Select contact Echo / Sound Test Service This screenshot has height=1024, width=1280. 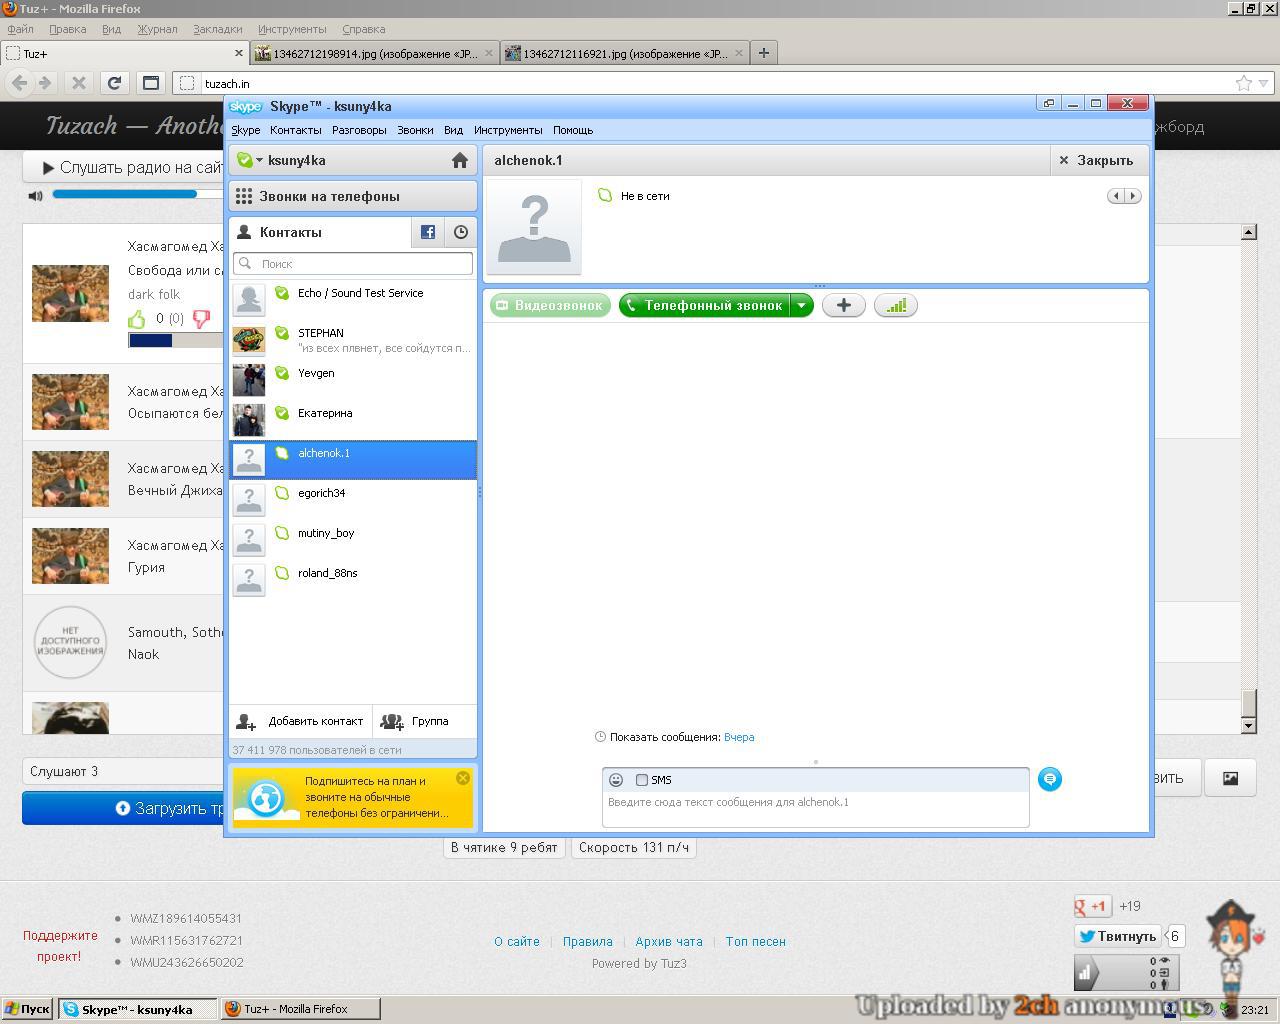point(353,300)
